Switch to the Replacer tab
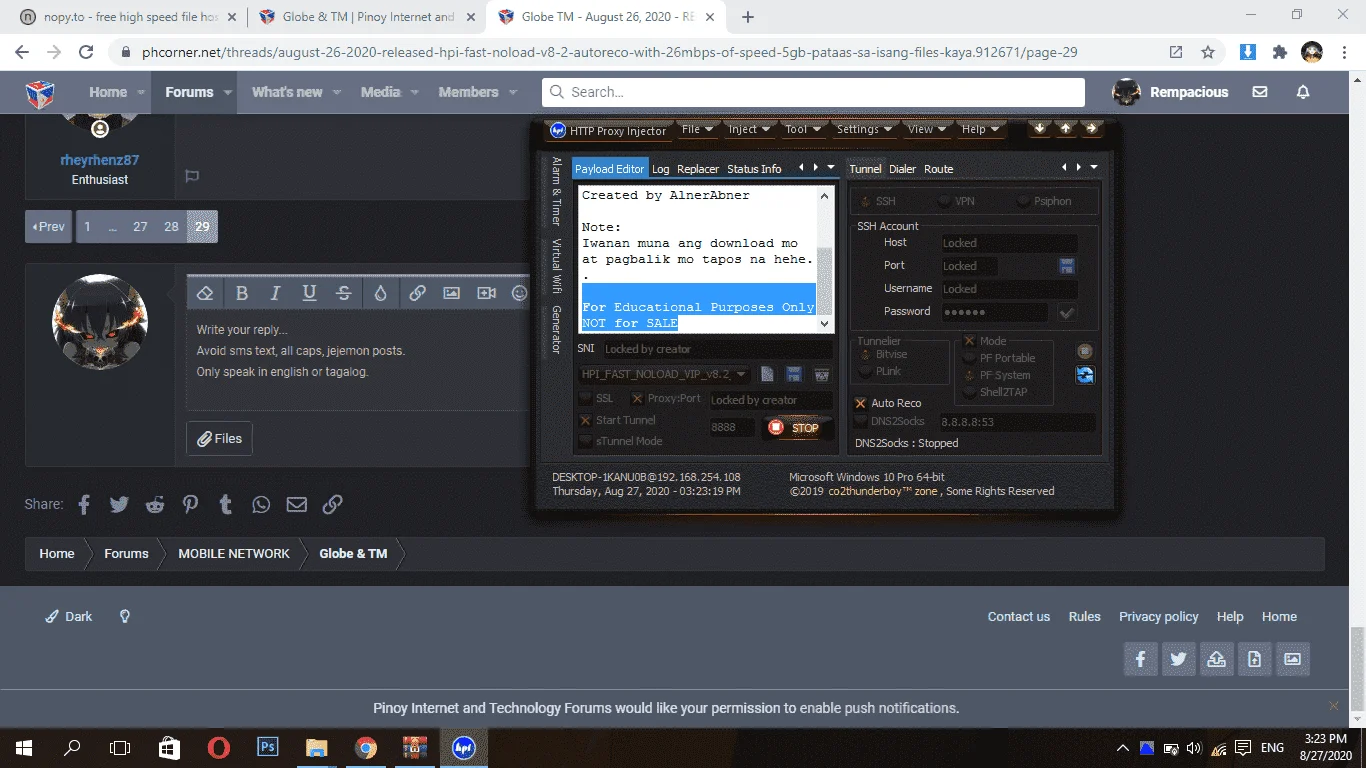 tap(698, 169)
